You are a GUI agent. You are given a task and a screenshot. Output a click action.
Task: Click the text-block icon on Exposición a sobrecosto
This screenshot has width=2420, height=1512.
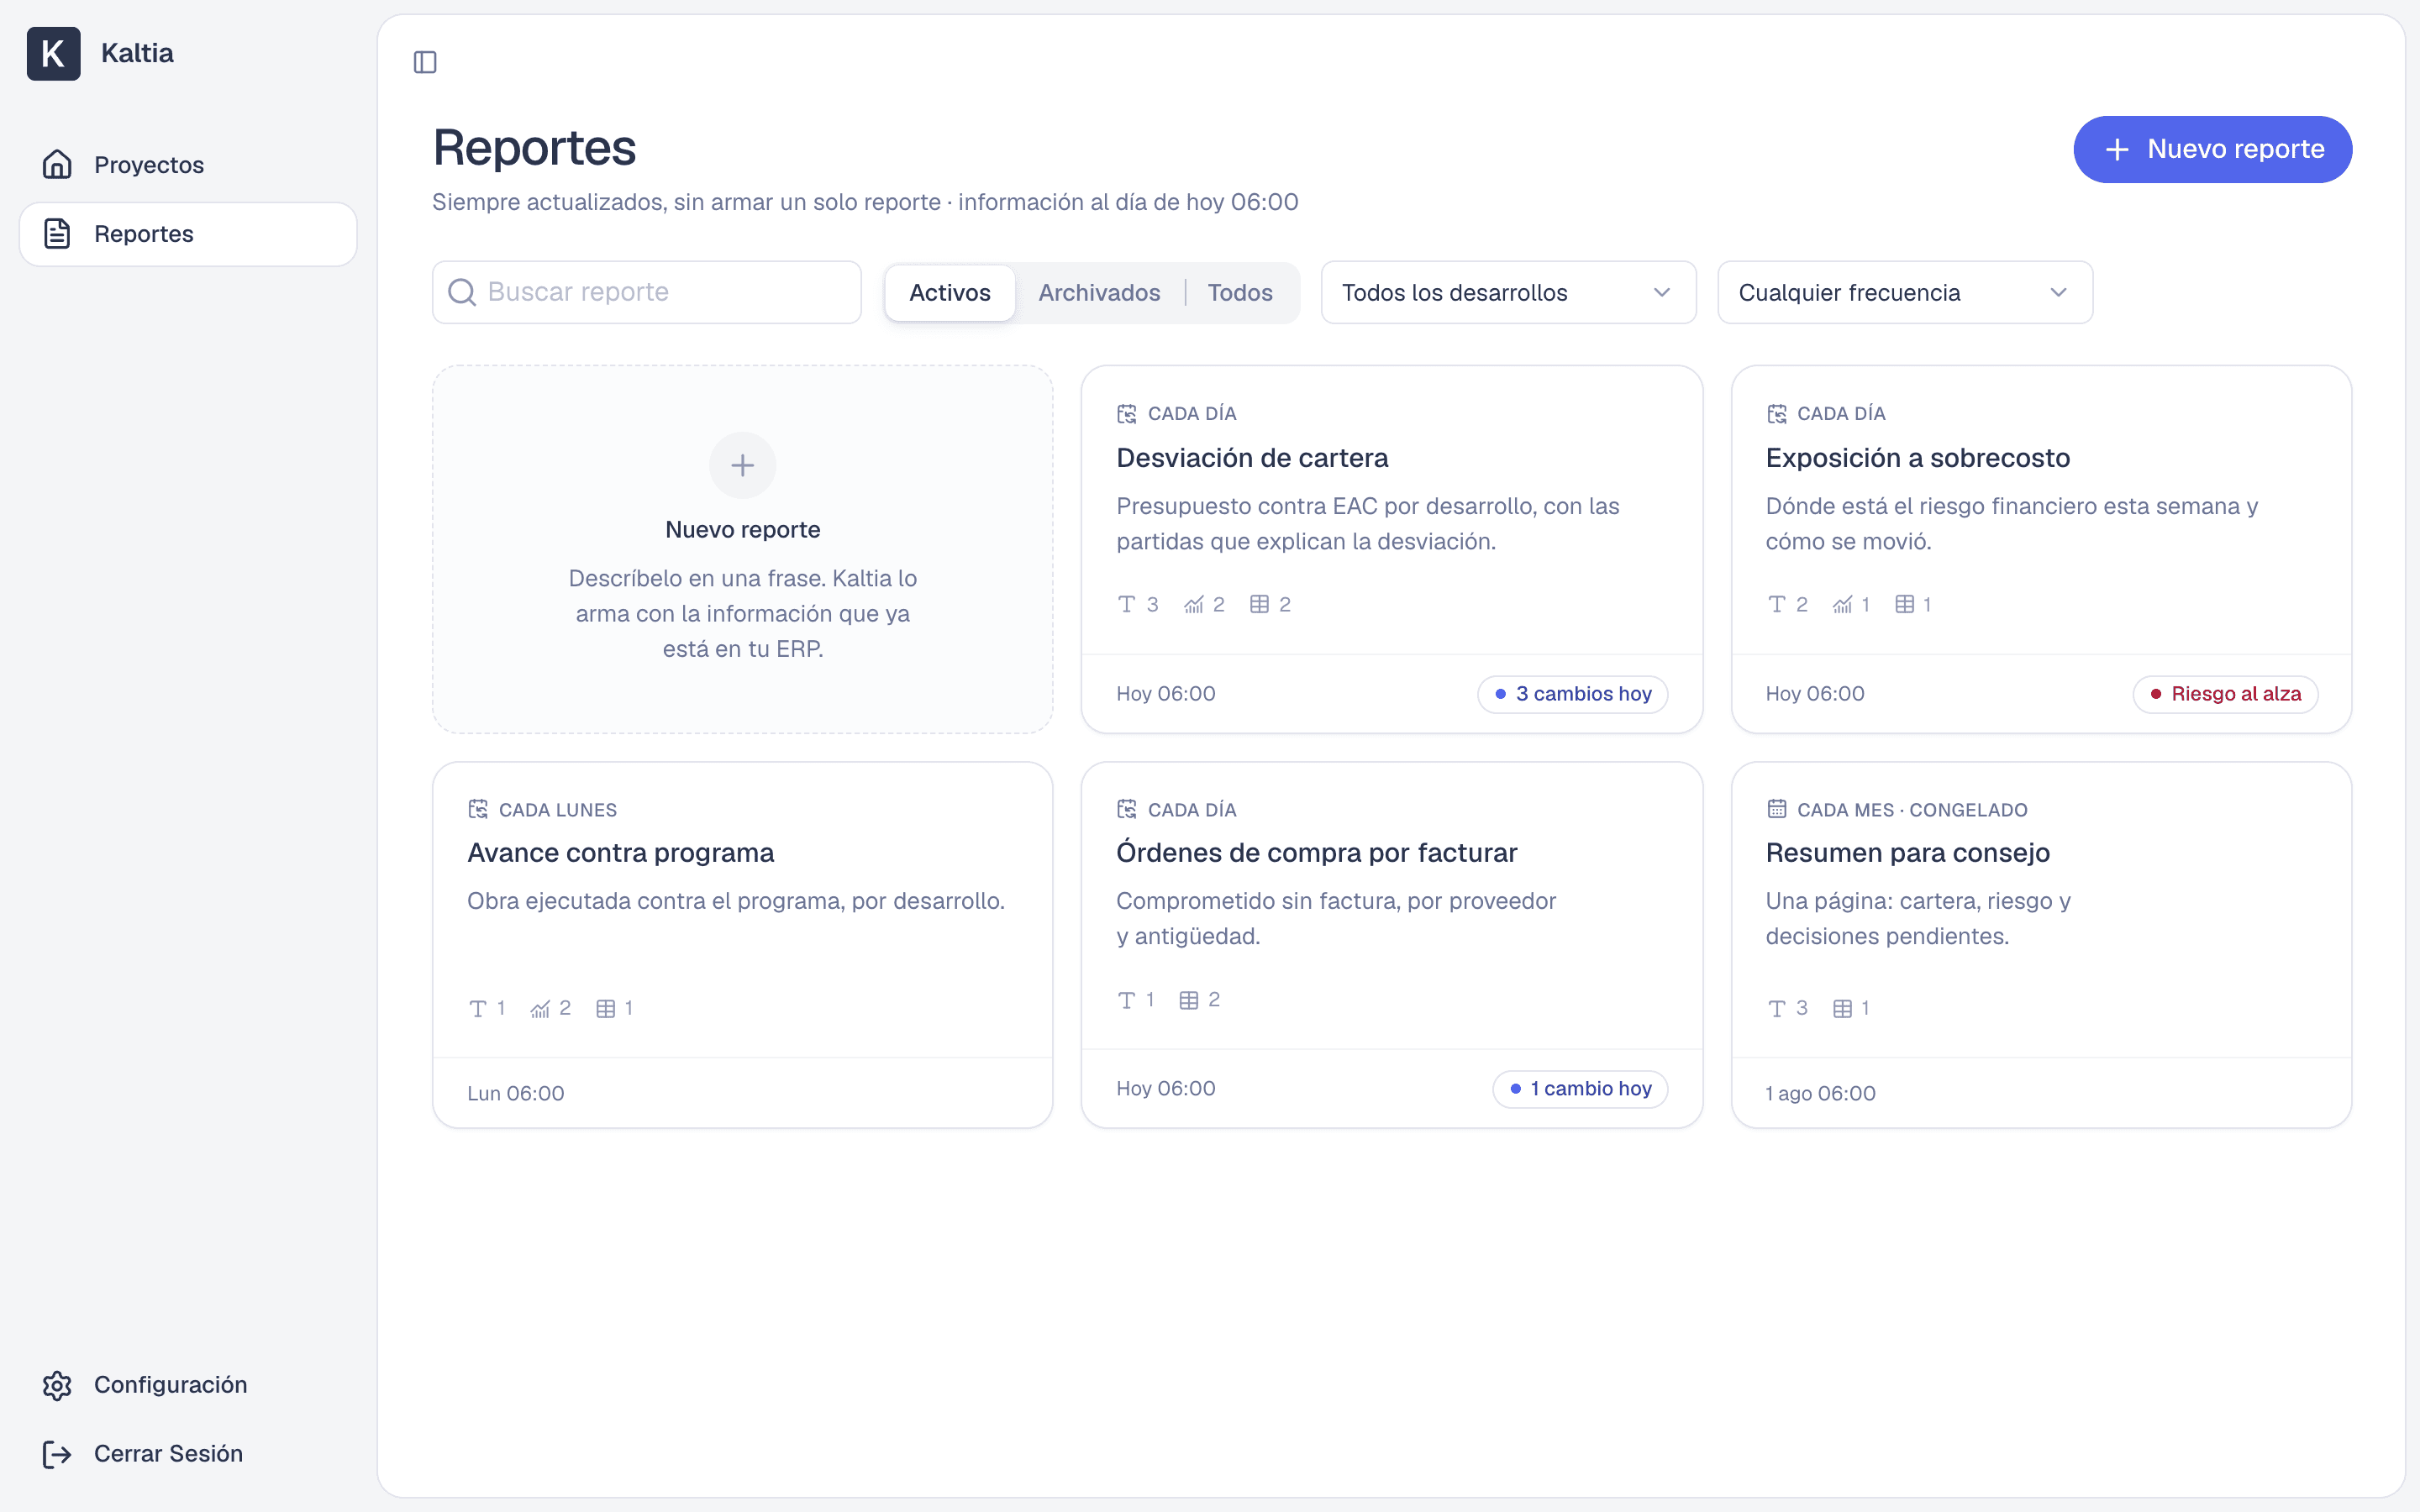coord(1777,604)
